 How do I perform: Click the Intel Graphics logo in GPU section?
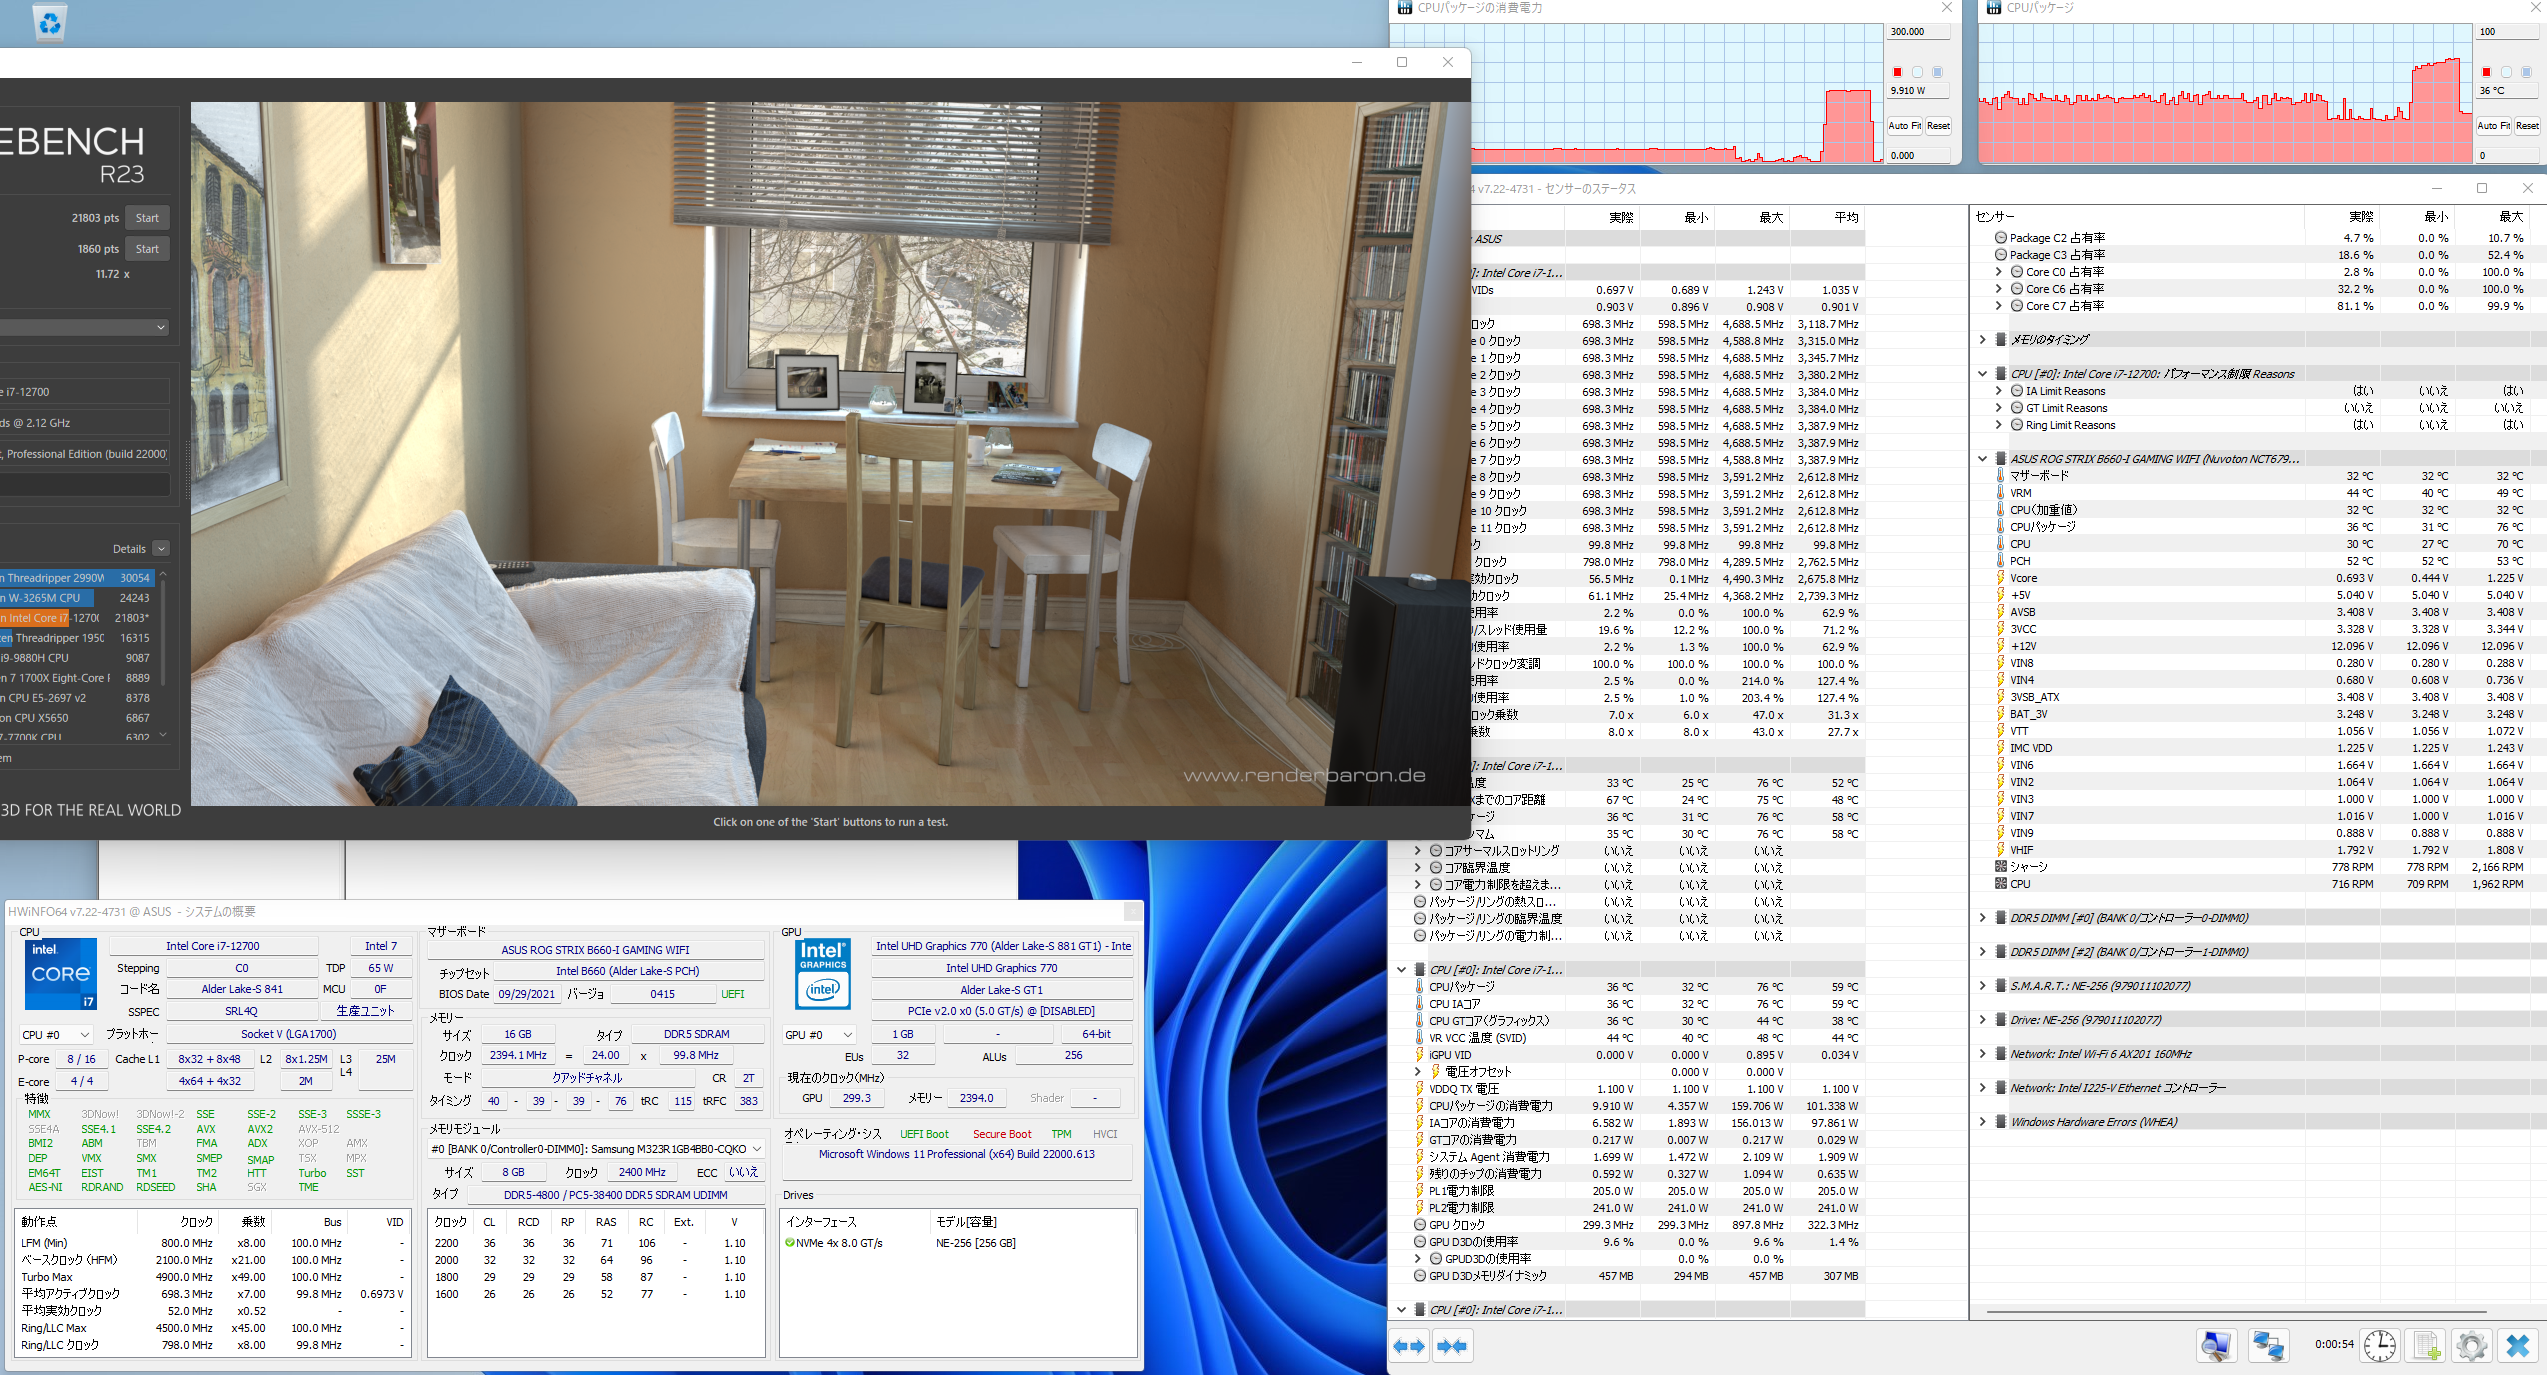[x=822, y=973]
